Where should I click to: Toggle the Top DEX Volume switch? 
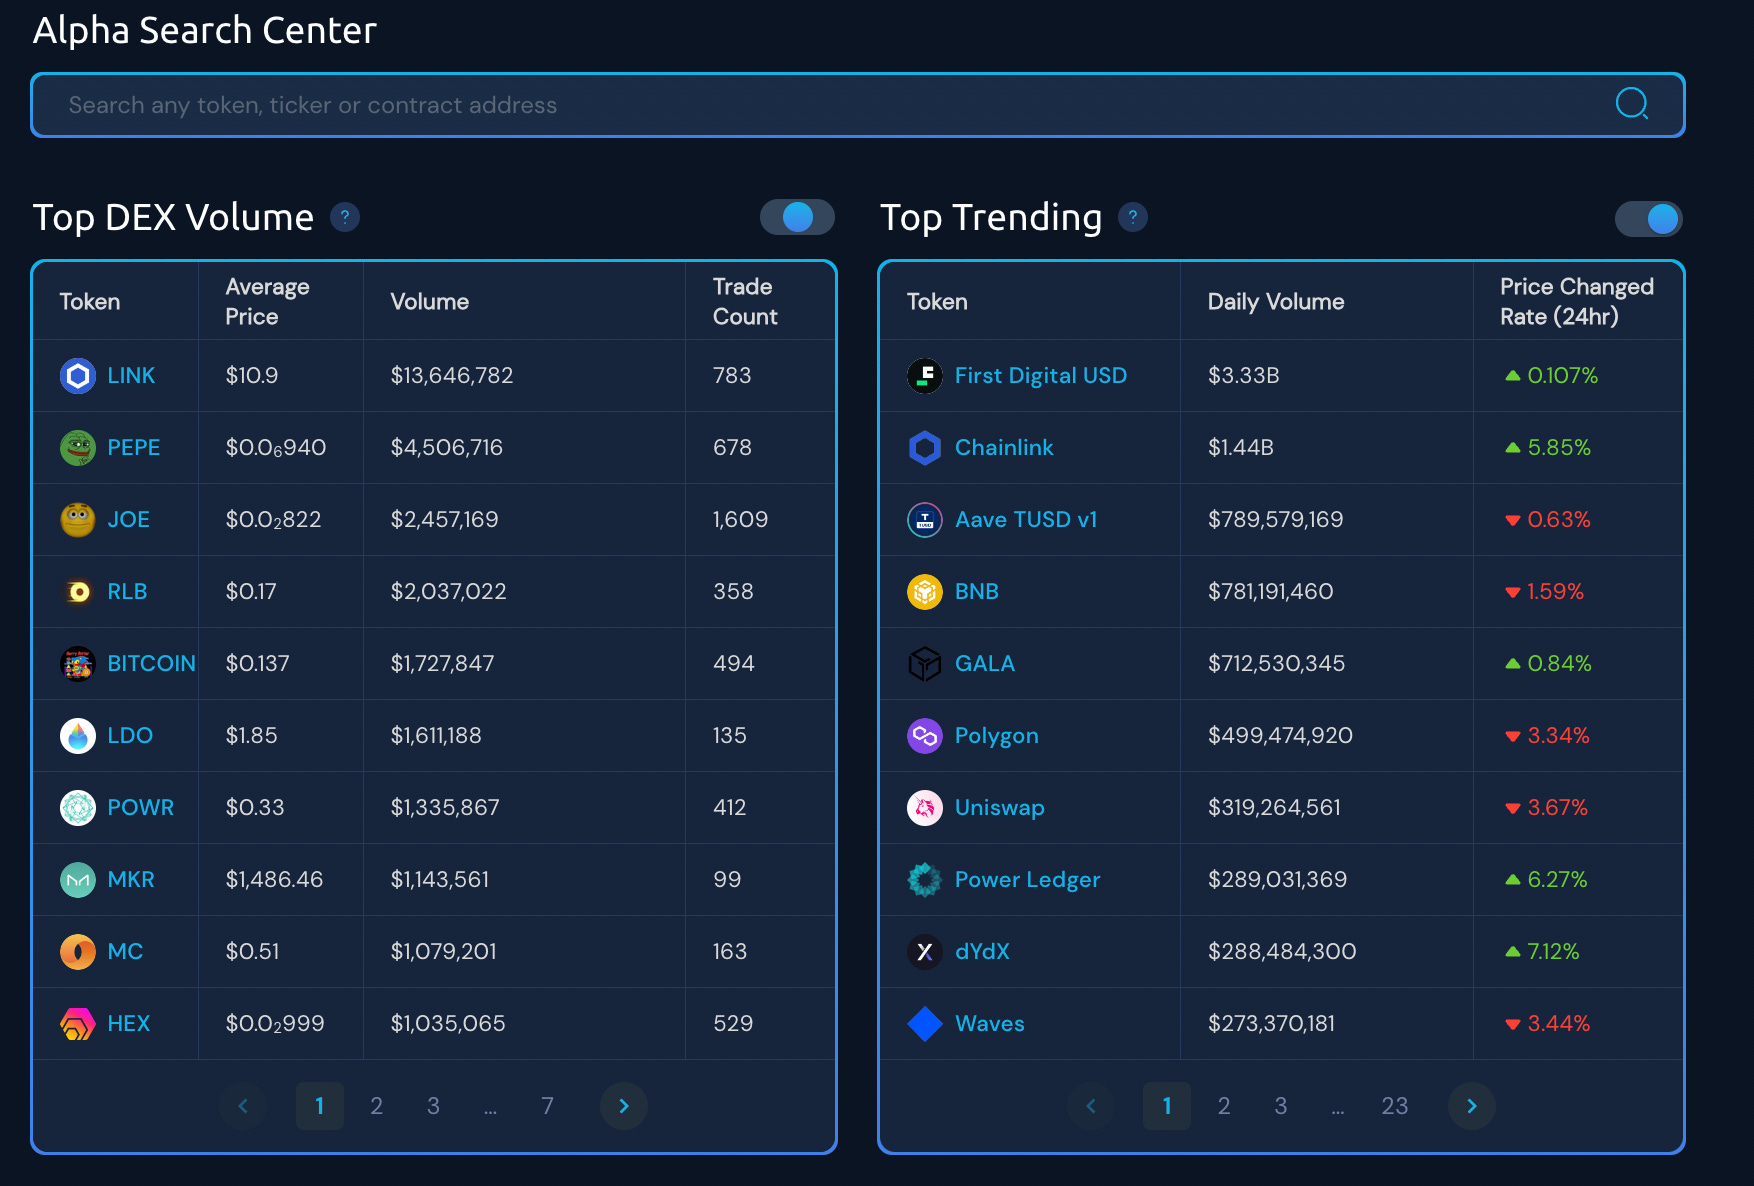[797, 217]
